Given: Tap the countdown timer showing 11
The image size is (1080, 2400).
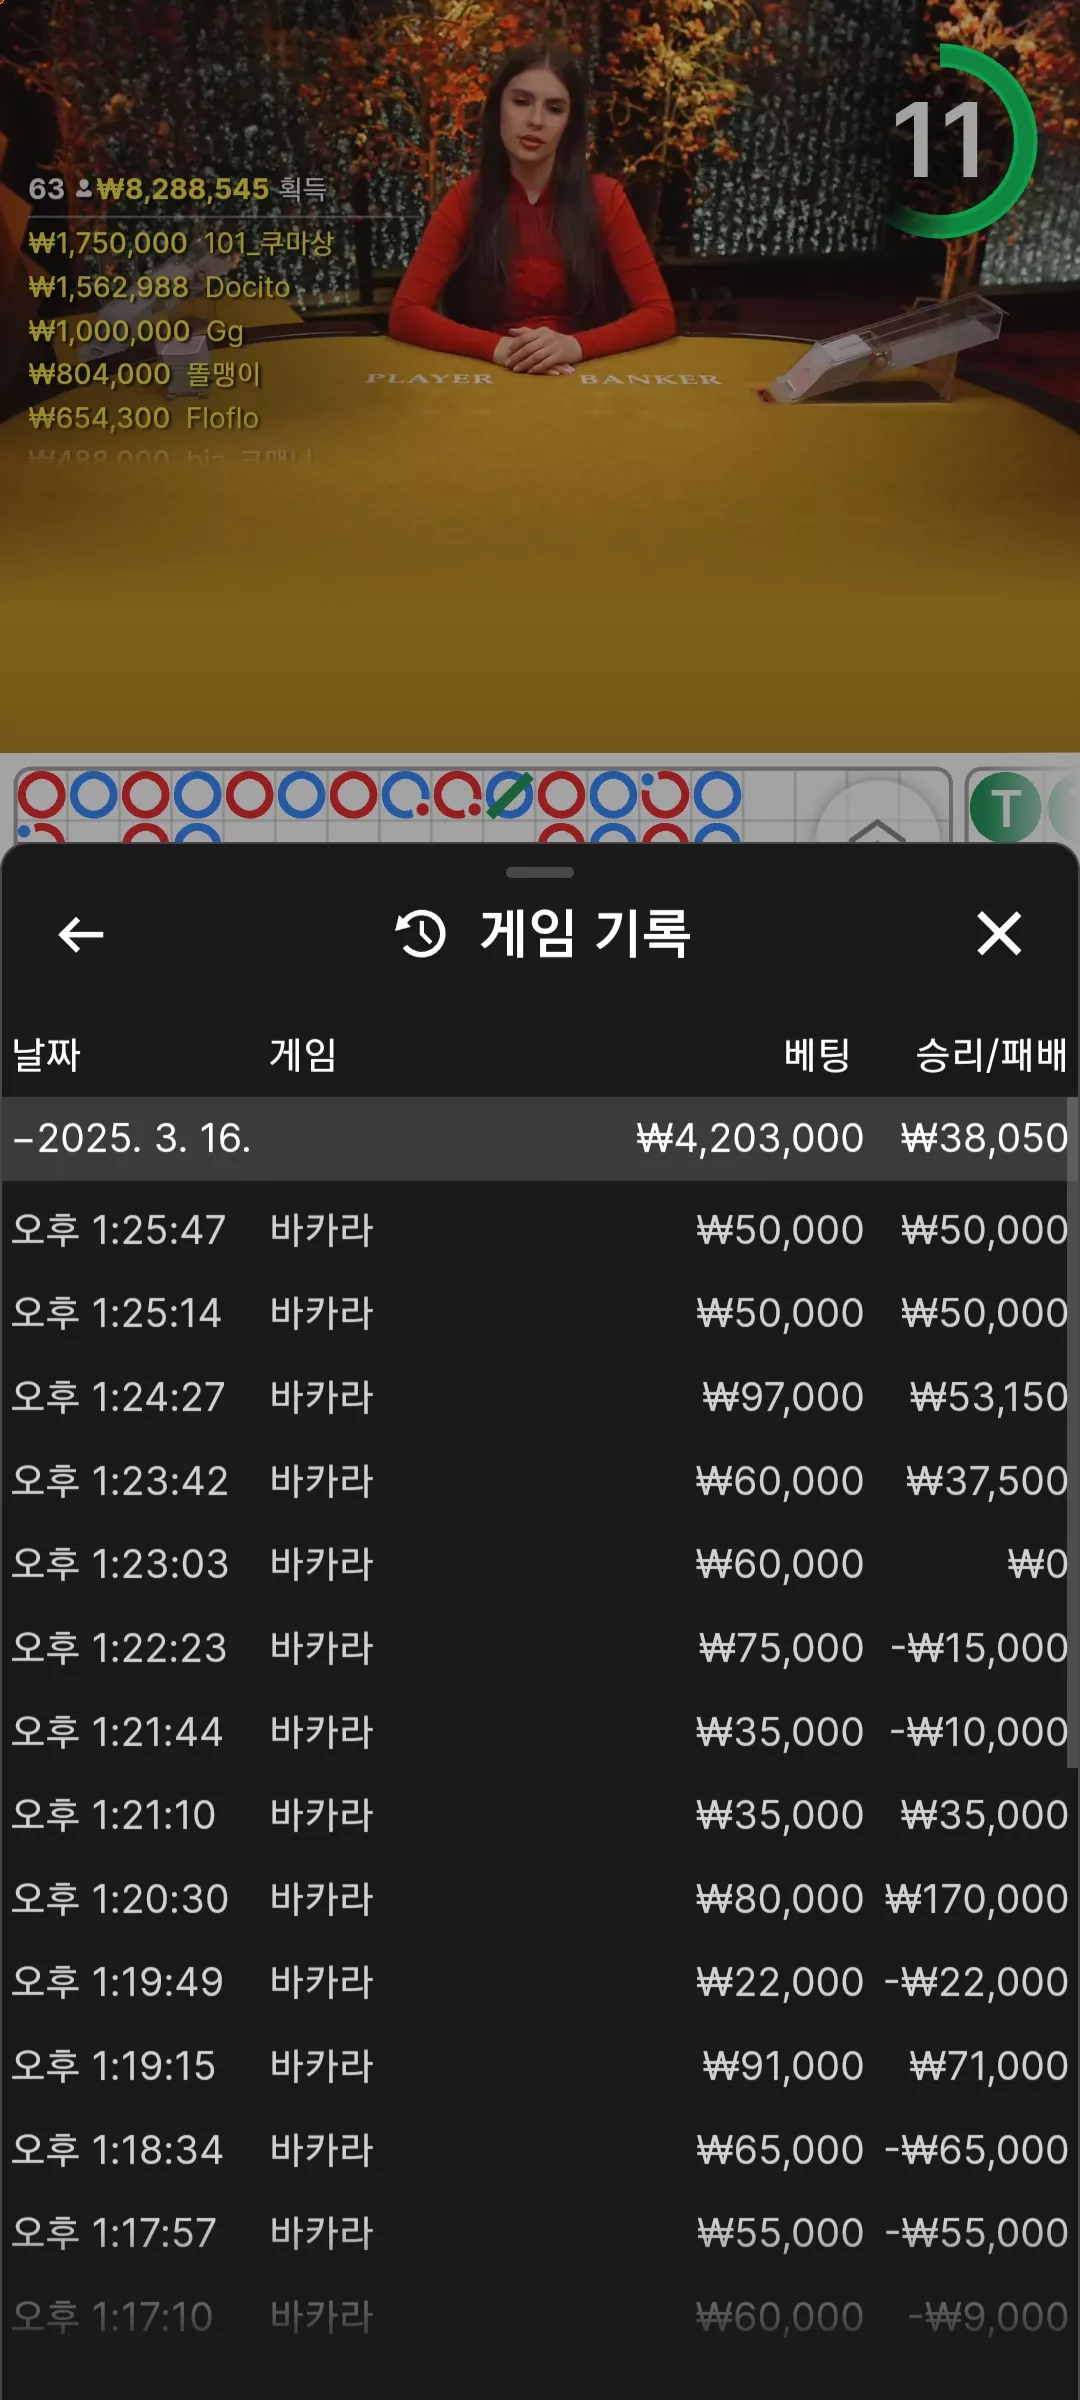Looking at the screenshot, I should tap(942, 141).
